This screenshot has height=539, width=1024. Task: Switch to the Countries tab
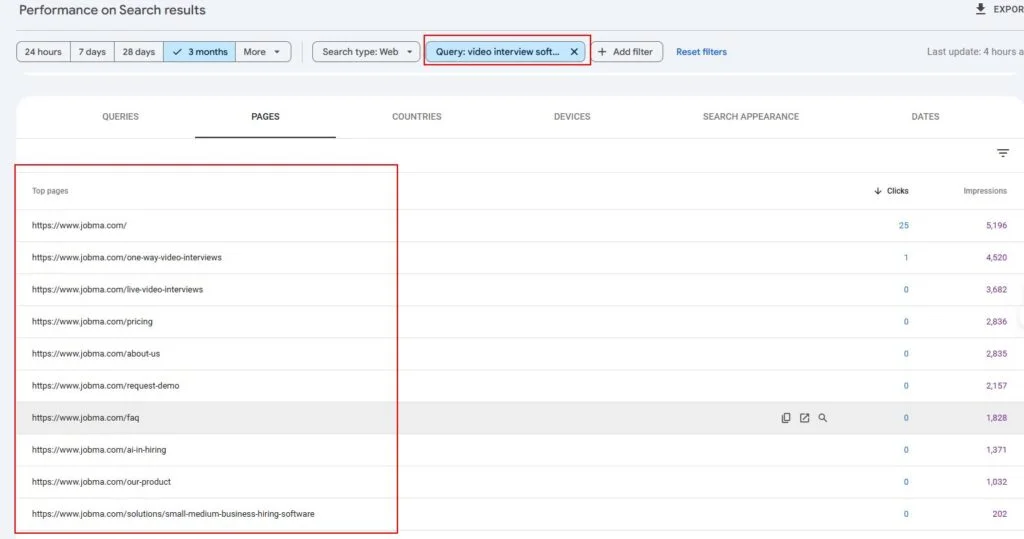pyautogui.click(x=417, y=116)
